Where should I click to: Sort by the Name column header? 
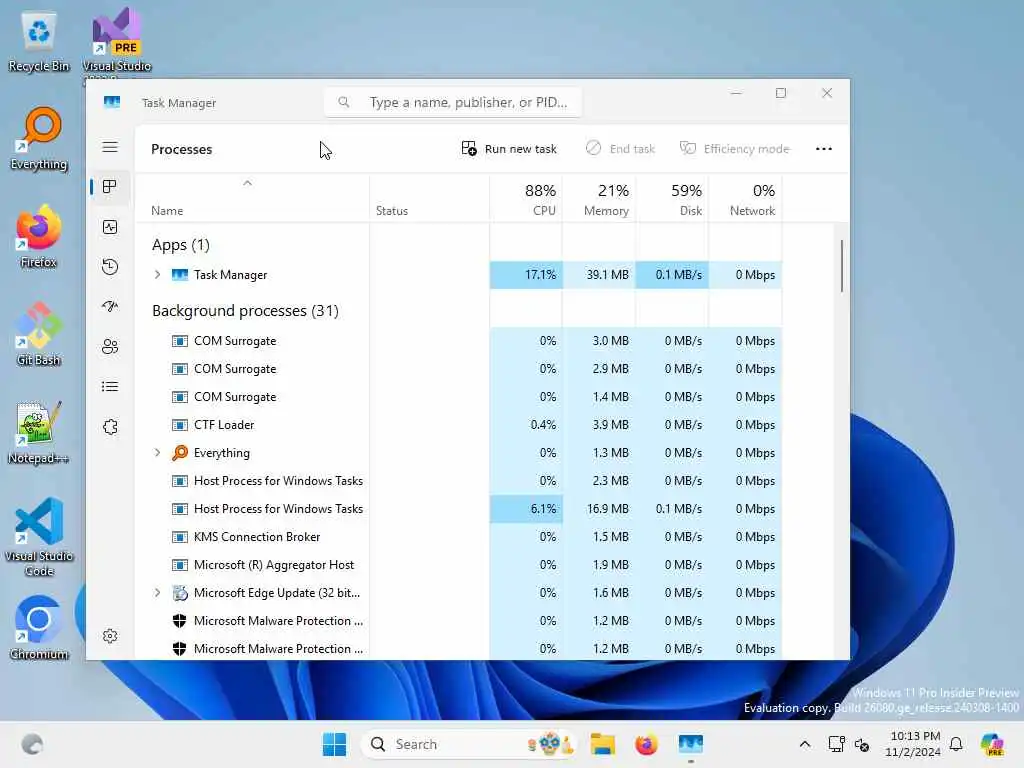pyautogui.click(x=252, y=199)
